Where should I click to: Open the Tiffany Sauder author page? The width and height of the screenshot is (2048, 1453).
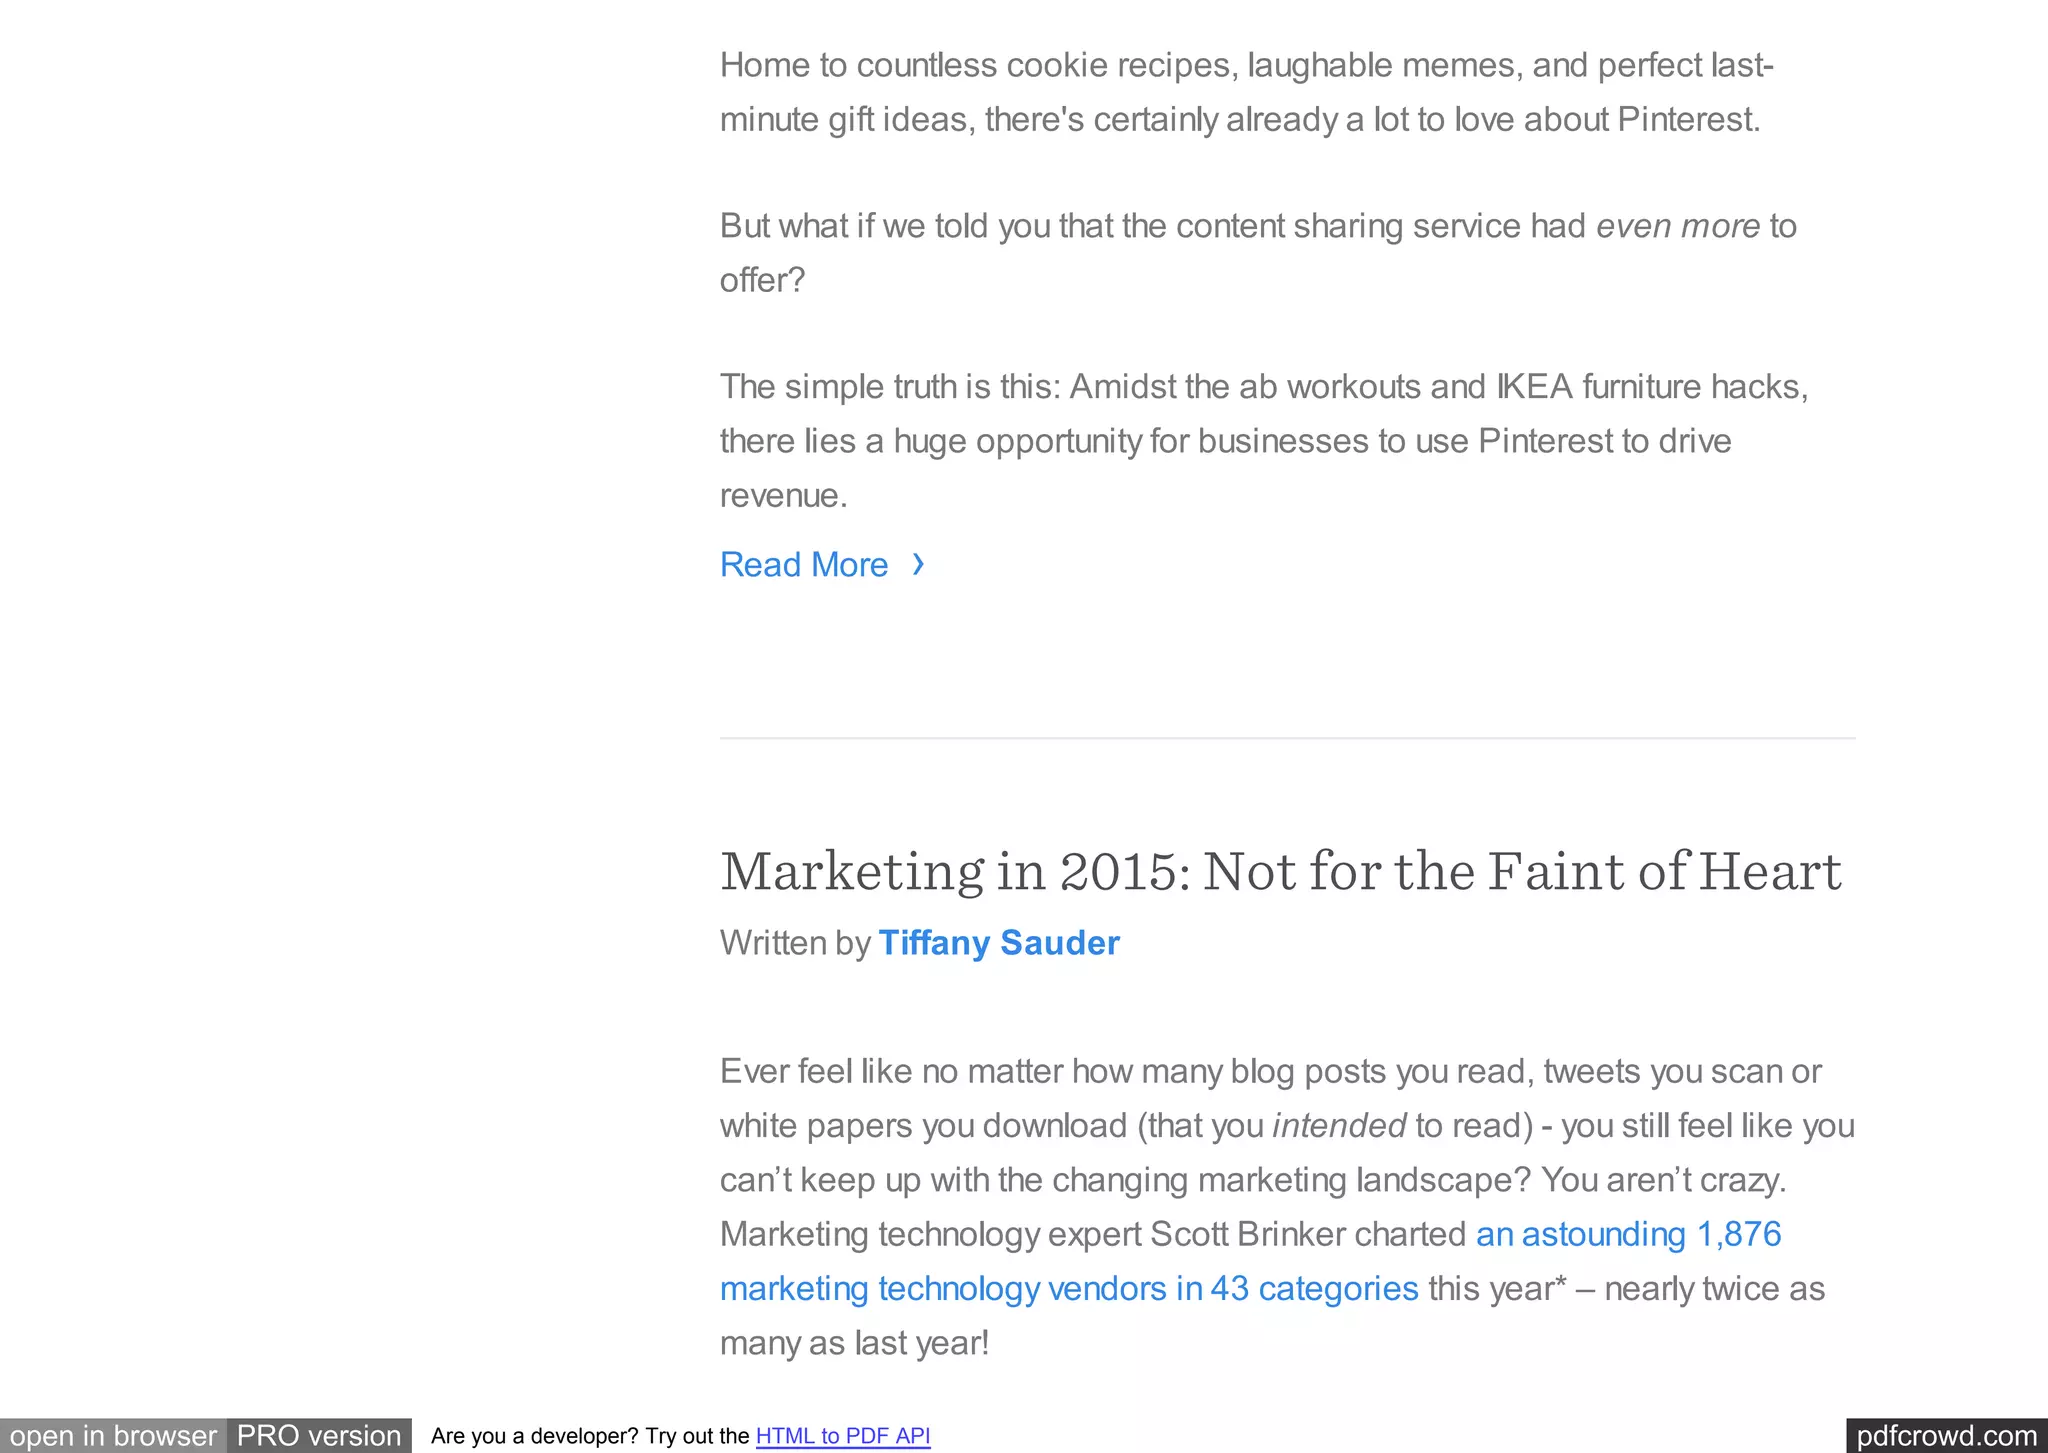(x=998, y=943)
